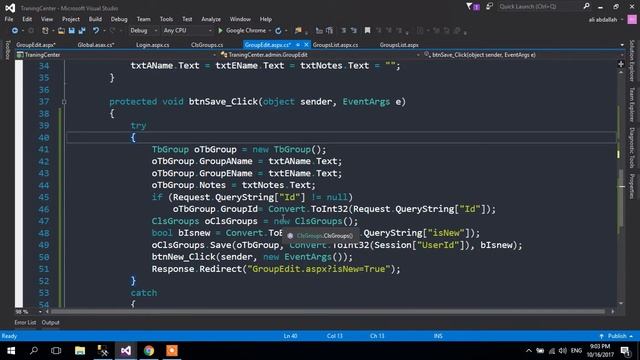Open the TraningCenter project navigation dropdown
The width and height of the screenshot is (640, 360).
point(116,55)
